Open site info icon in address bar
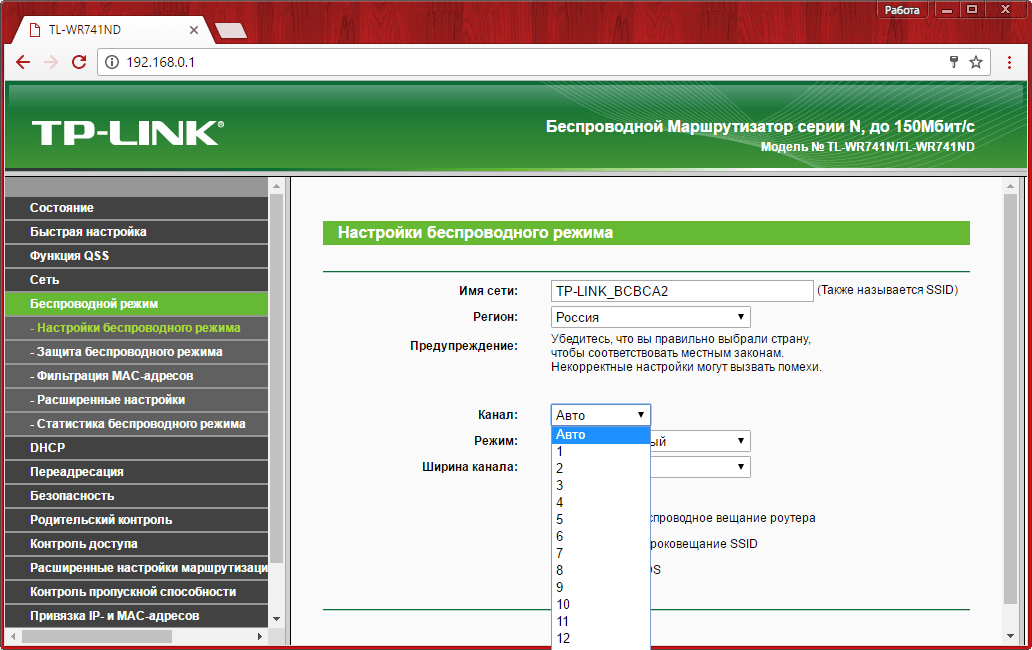The height and width of the screenshot is (650, 1032). 112,62
